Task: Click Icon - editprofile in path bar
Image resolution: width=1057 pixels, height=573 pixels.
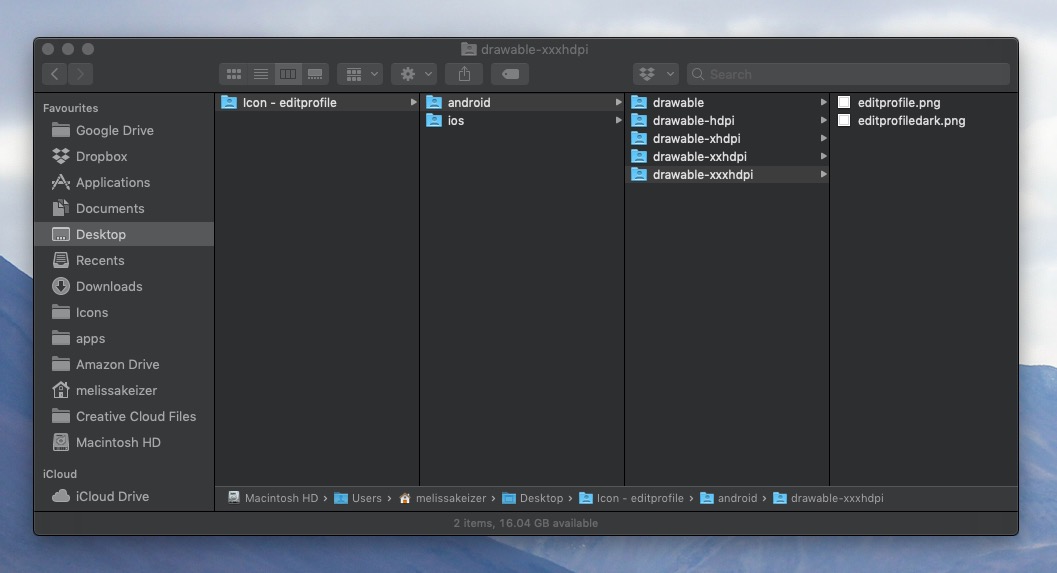Action: [x=632, y=498]
